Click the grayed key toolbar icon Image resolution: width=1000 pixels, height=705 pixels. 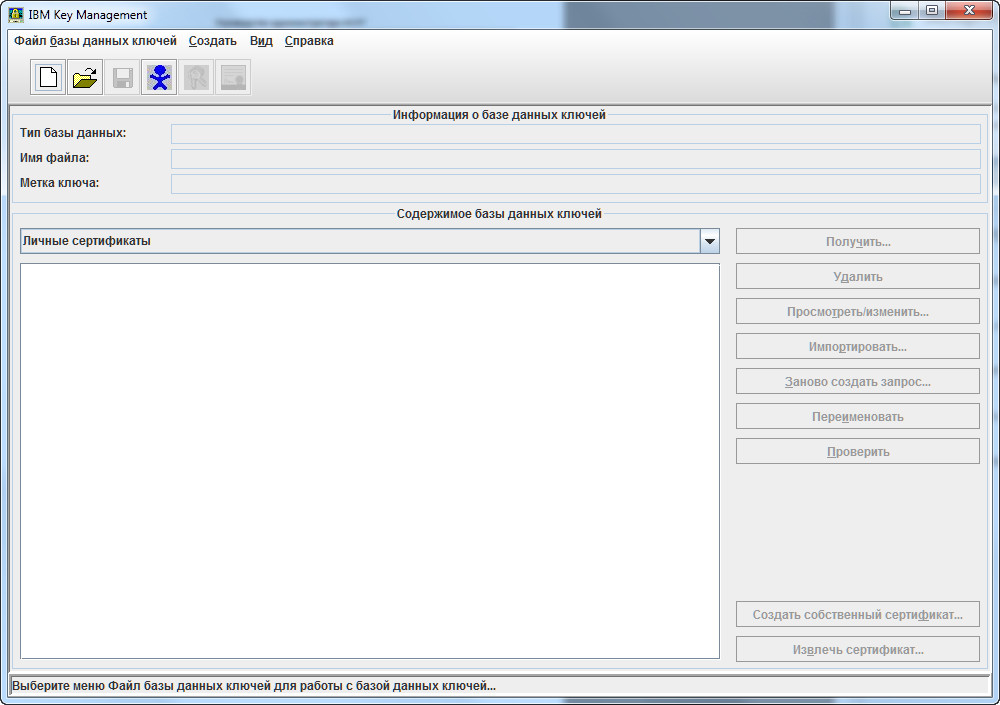(196, 77)
